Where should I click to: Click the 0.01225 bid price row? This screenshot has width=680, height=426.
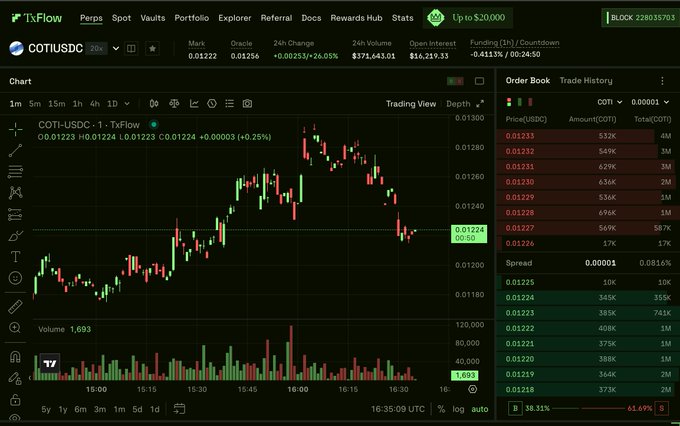588,282
